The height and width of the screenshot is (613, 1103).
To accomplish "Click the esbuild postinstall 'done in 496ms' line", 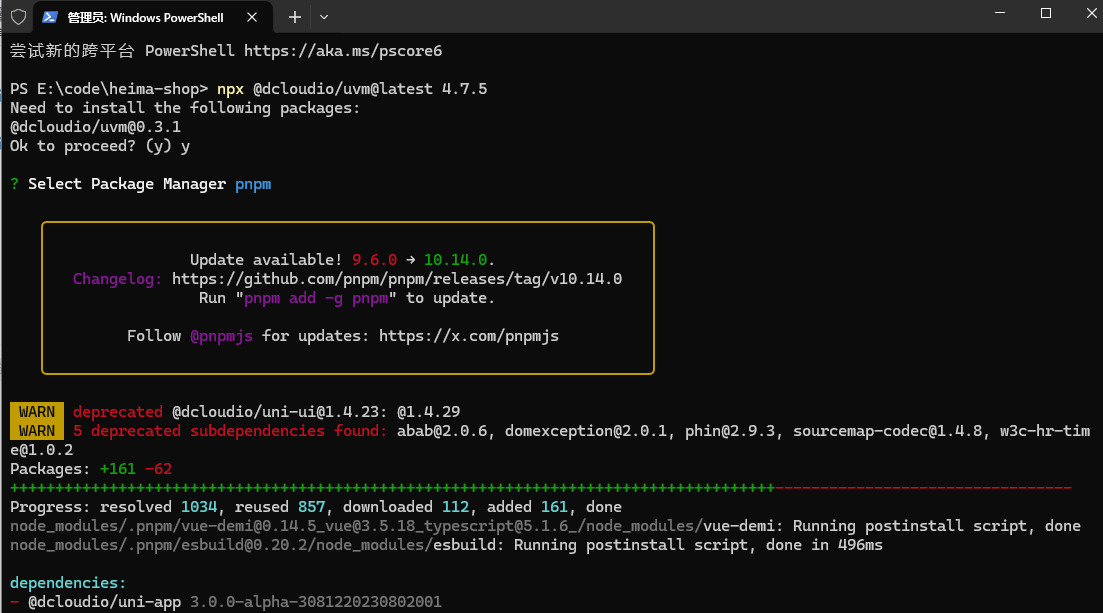I will (446, 545).
